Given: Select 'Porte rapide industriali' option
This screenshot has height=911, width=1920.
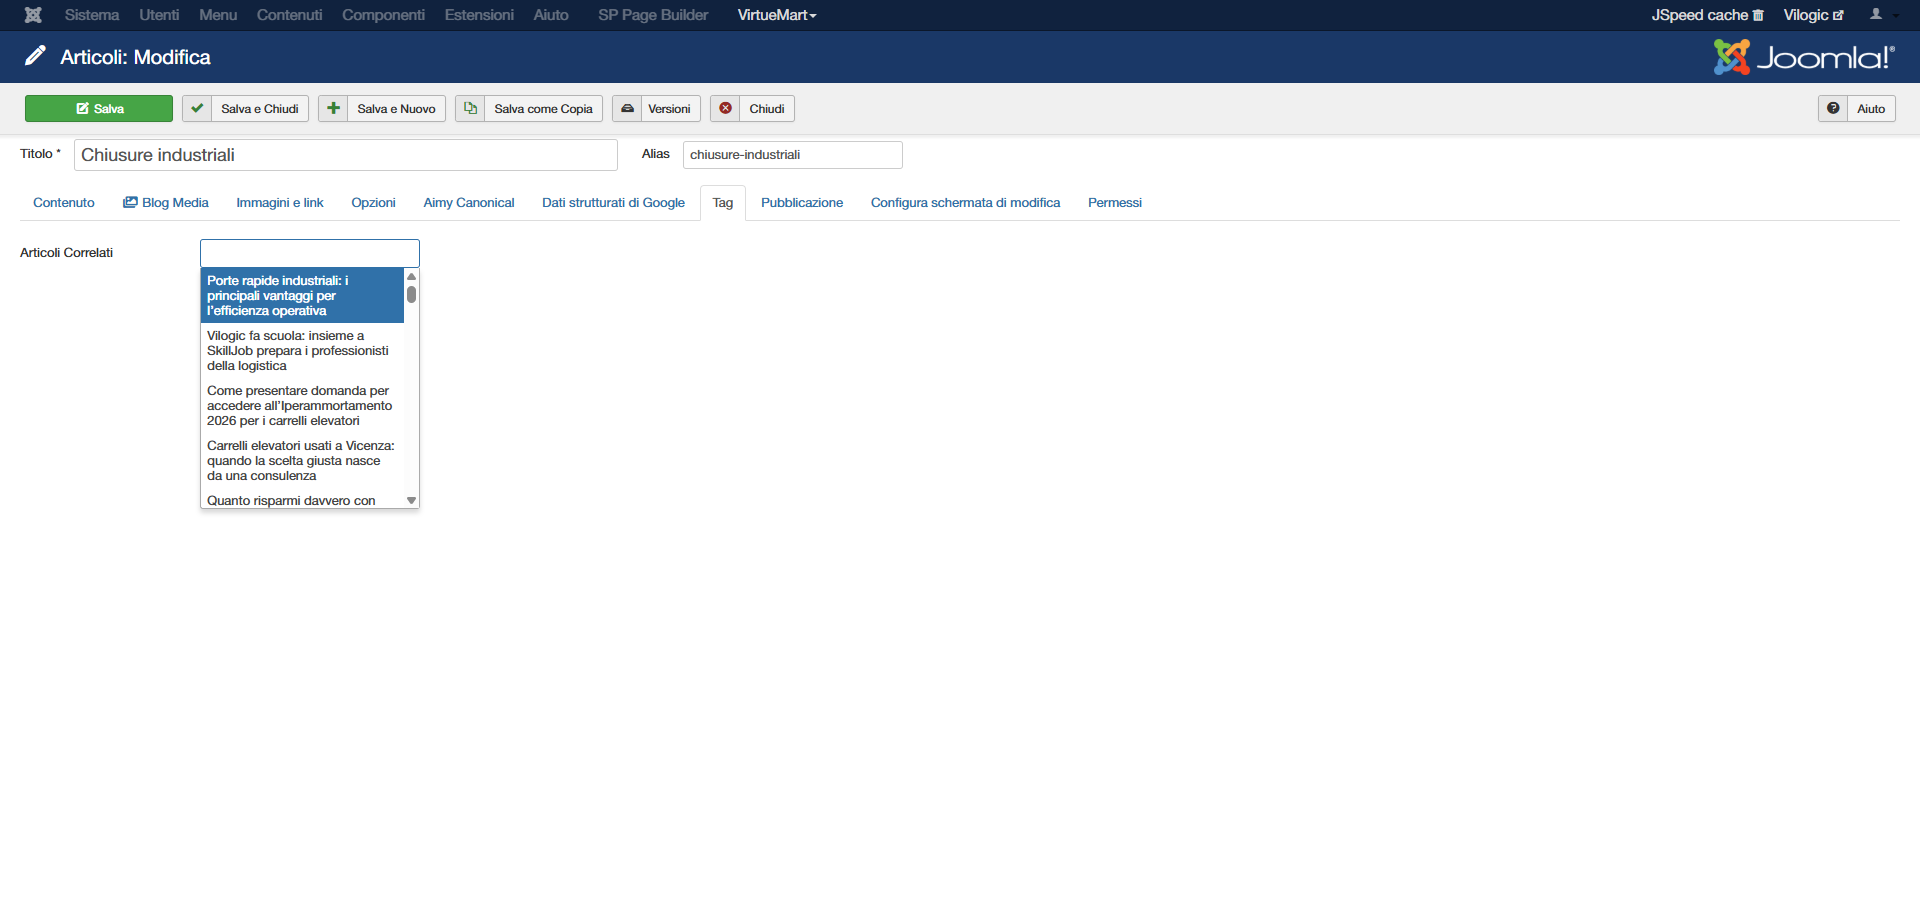Looking at the screenshot, I should click(x=302, y=295).
